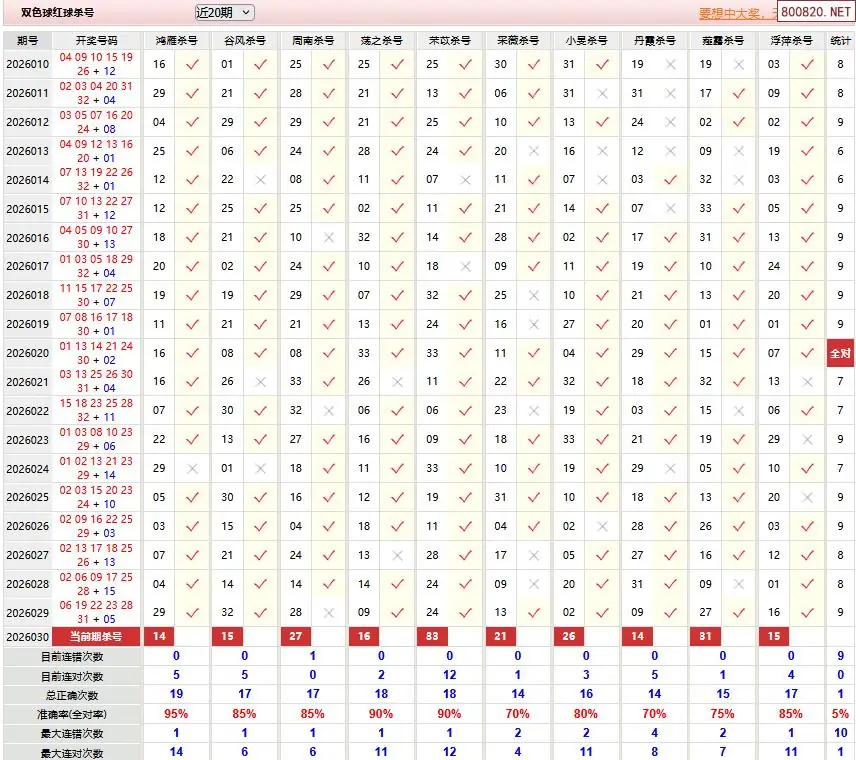Select the 开奖号码 column header
The height and width of the screenshot is (760, 856).
click(96, 40)
